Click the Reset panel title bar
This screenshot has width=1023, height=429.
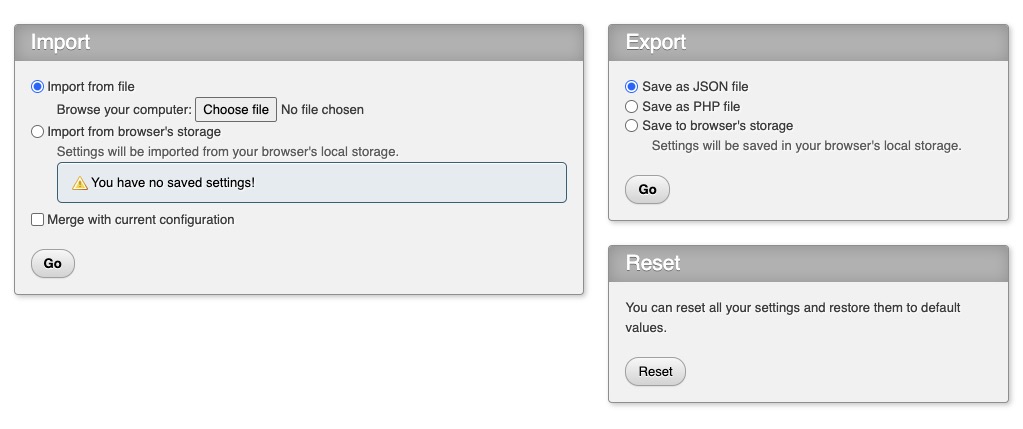(x=808, y=263)
